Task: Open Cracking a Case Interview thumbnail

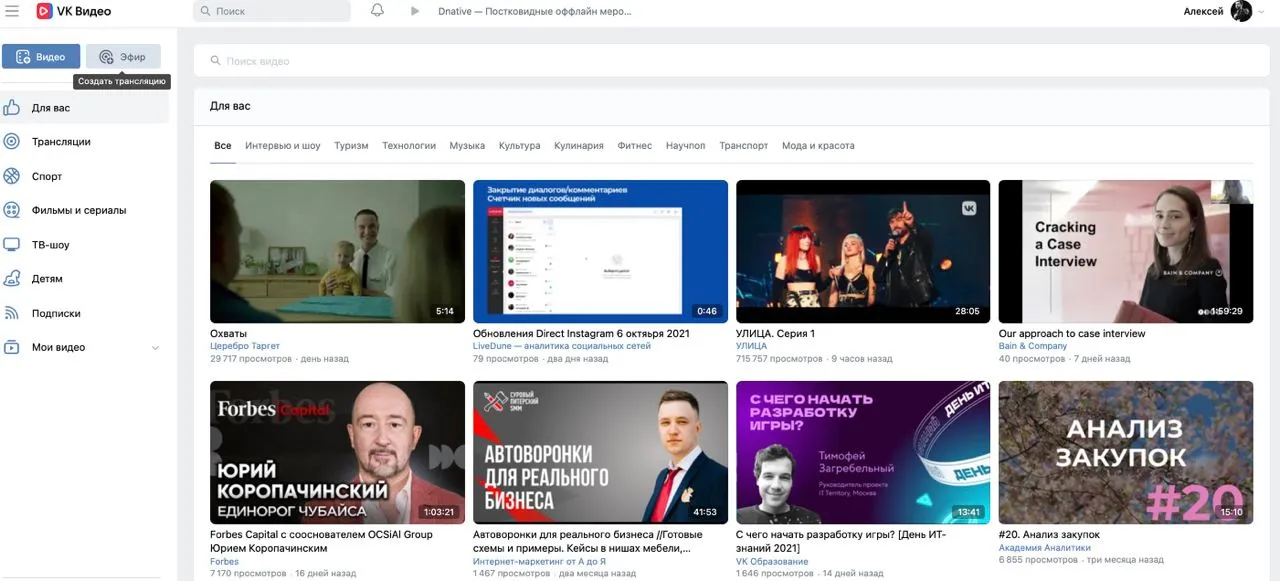Action: tap(1126, 251)
